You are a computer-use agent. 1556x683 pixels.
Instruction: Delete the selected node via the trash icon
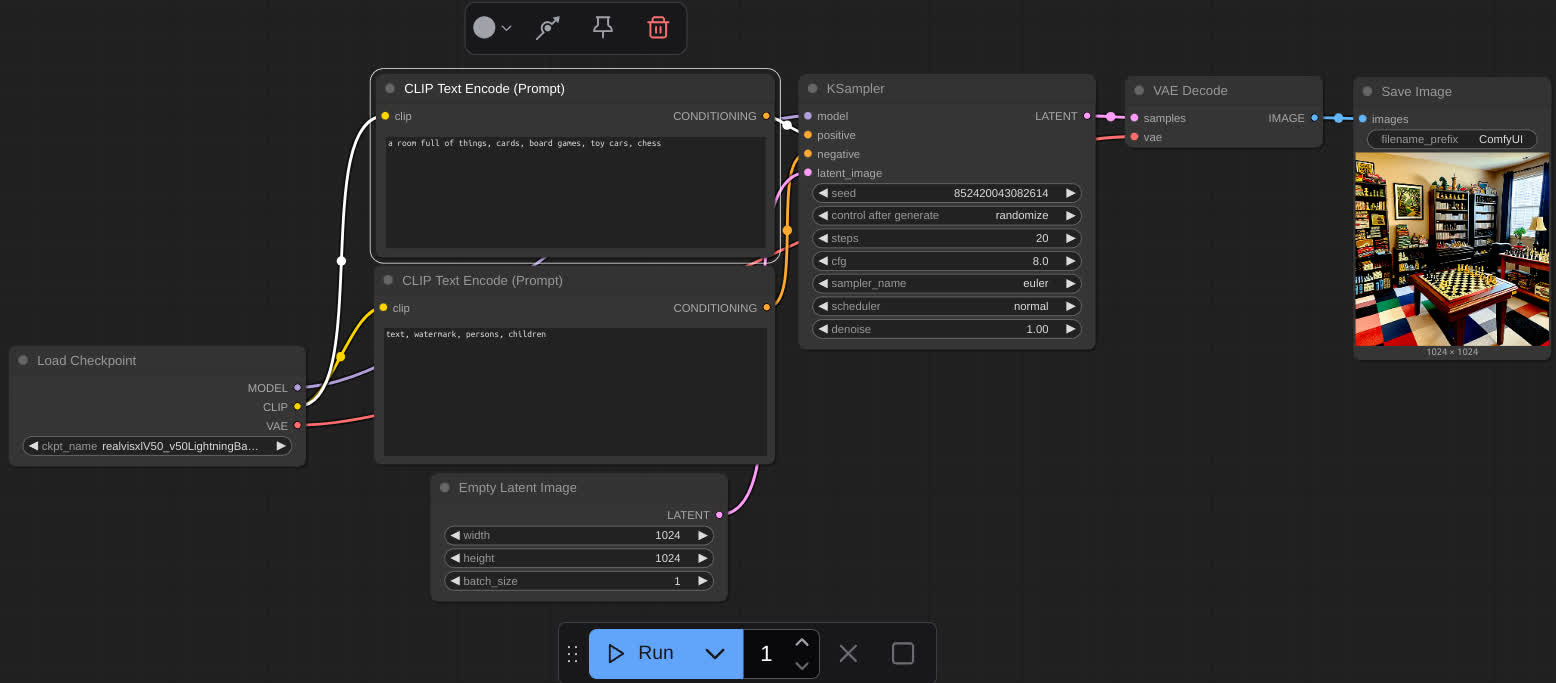coord(658,27)
